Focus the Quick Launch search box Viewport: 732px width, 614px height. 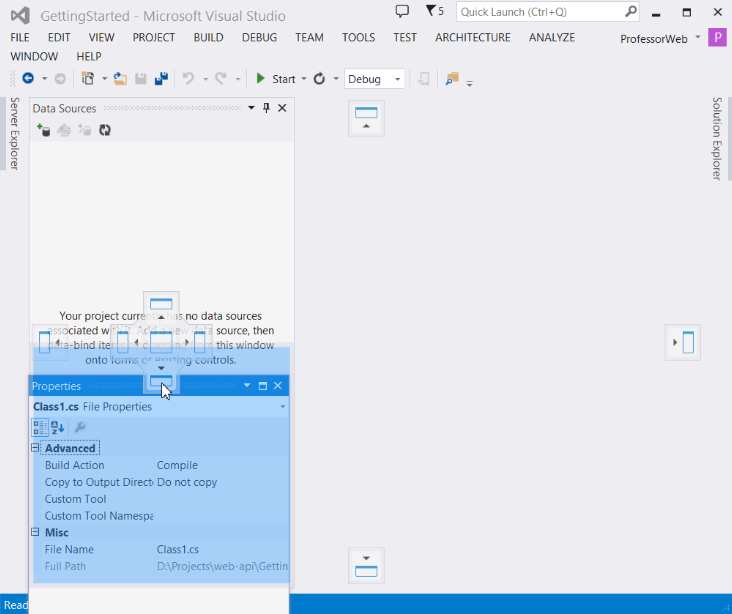pos(548,12)
